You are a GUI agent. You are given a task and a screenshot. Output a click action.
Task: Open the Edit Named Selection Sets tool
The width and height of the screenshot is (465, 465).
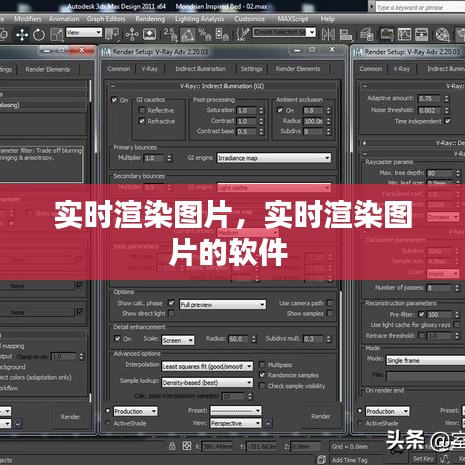[242, 34]
